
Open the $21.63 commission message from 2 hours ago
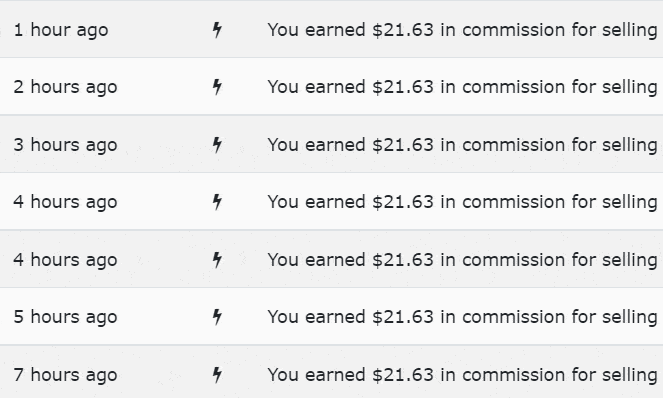(463, 88)
